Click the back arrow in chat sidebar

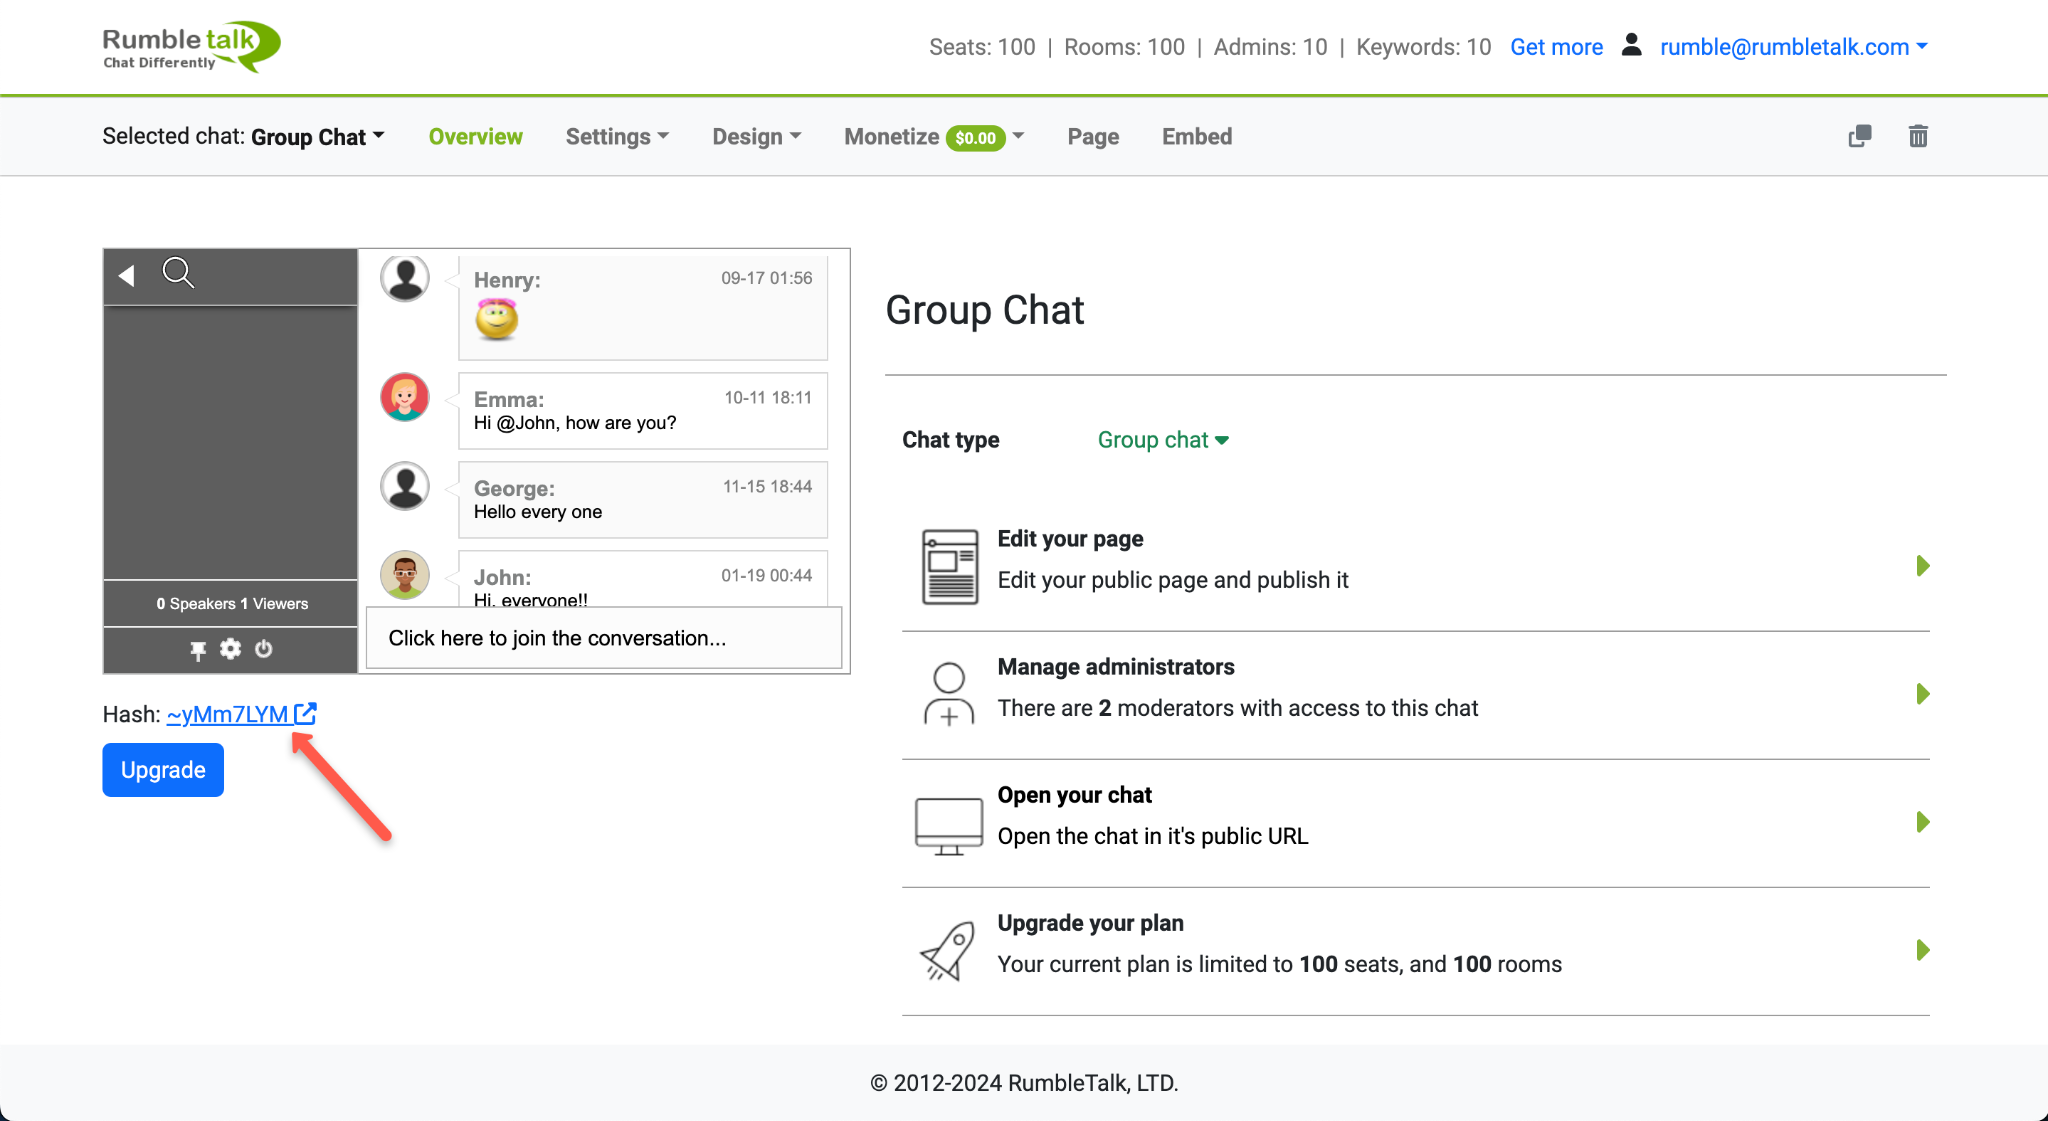pos(127,275)
